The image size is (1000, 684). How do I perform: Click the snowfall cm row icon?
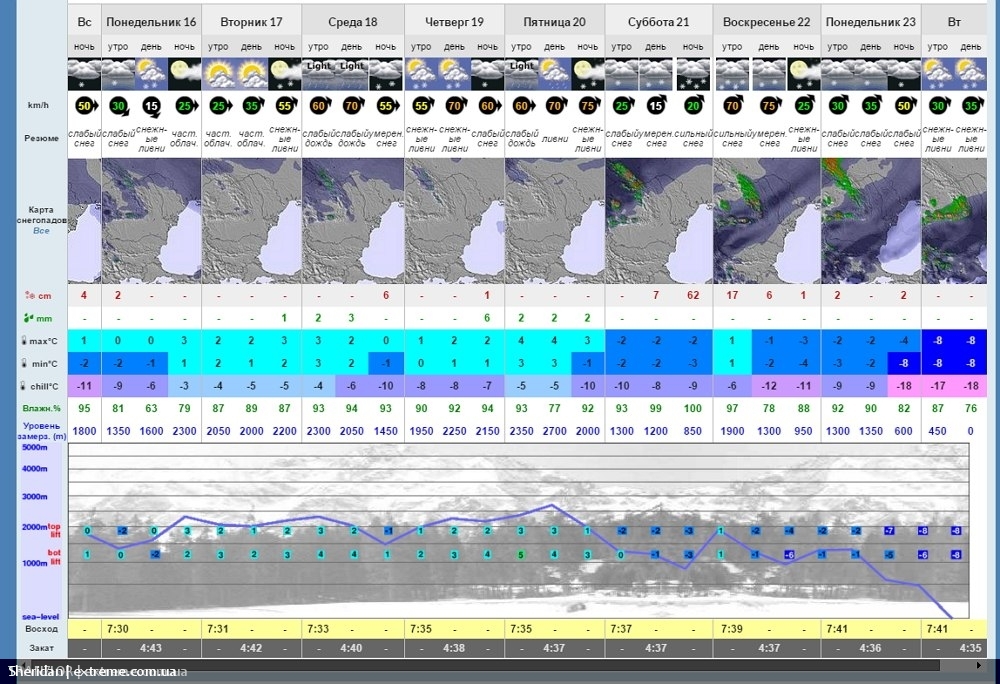pos(29,295)
